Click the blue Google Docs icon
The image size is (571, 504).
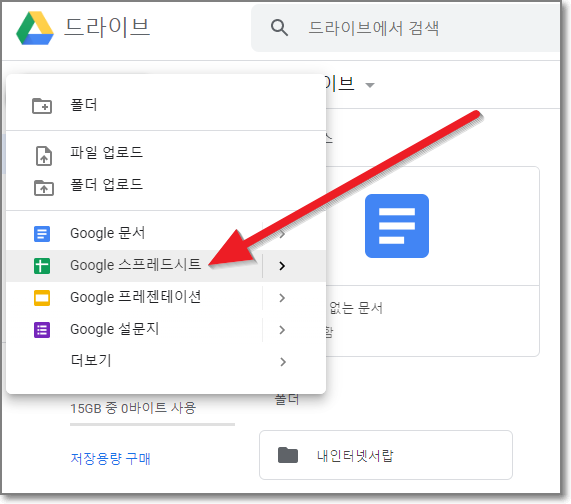click(42, 234)
